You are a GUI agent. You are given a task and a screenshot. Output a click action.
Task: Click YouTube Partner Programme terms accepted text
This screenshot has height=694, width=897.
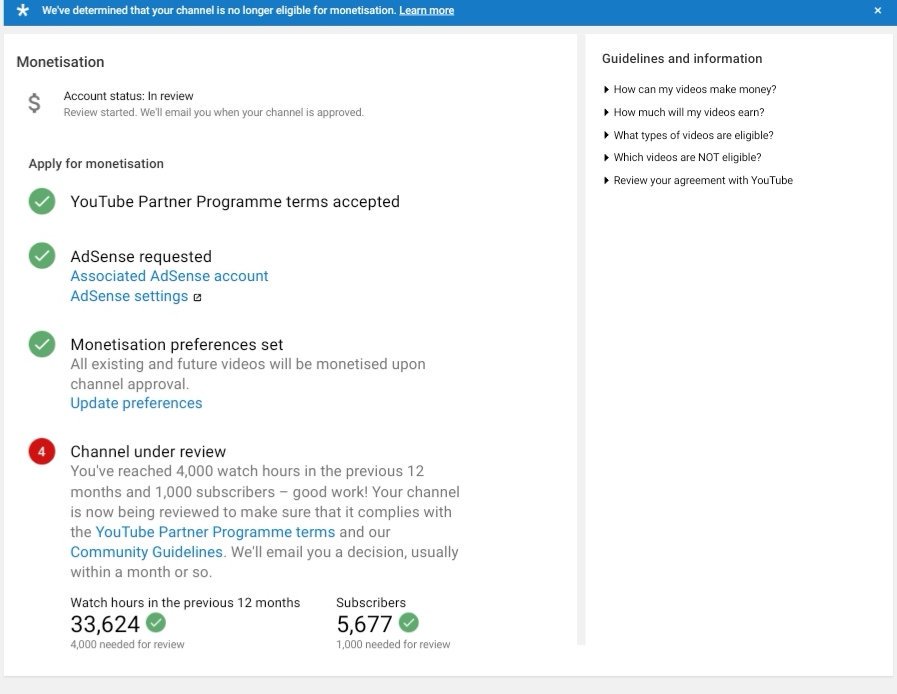click(235, 201)
